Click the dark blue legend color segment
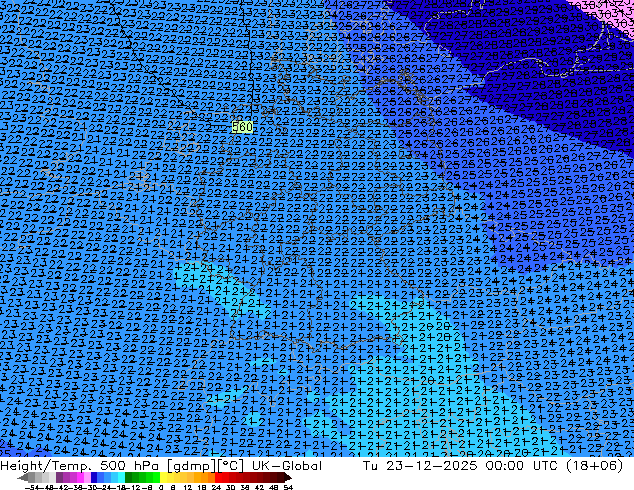Viewport: 634px width, 490px height. pos(94,477)
